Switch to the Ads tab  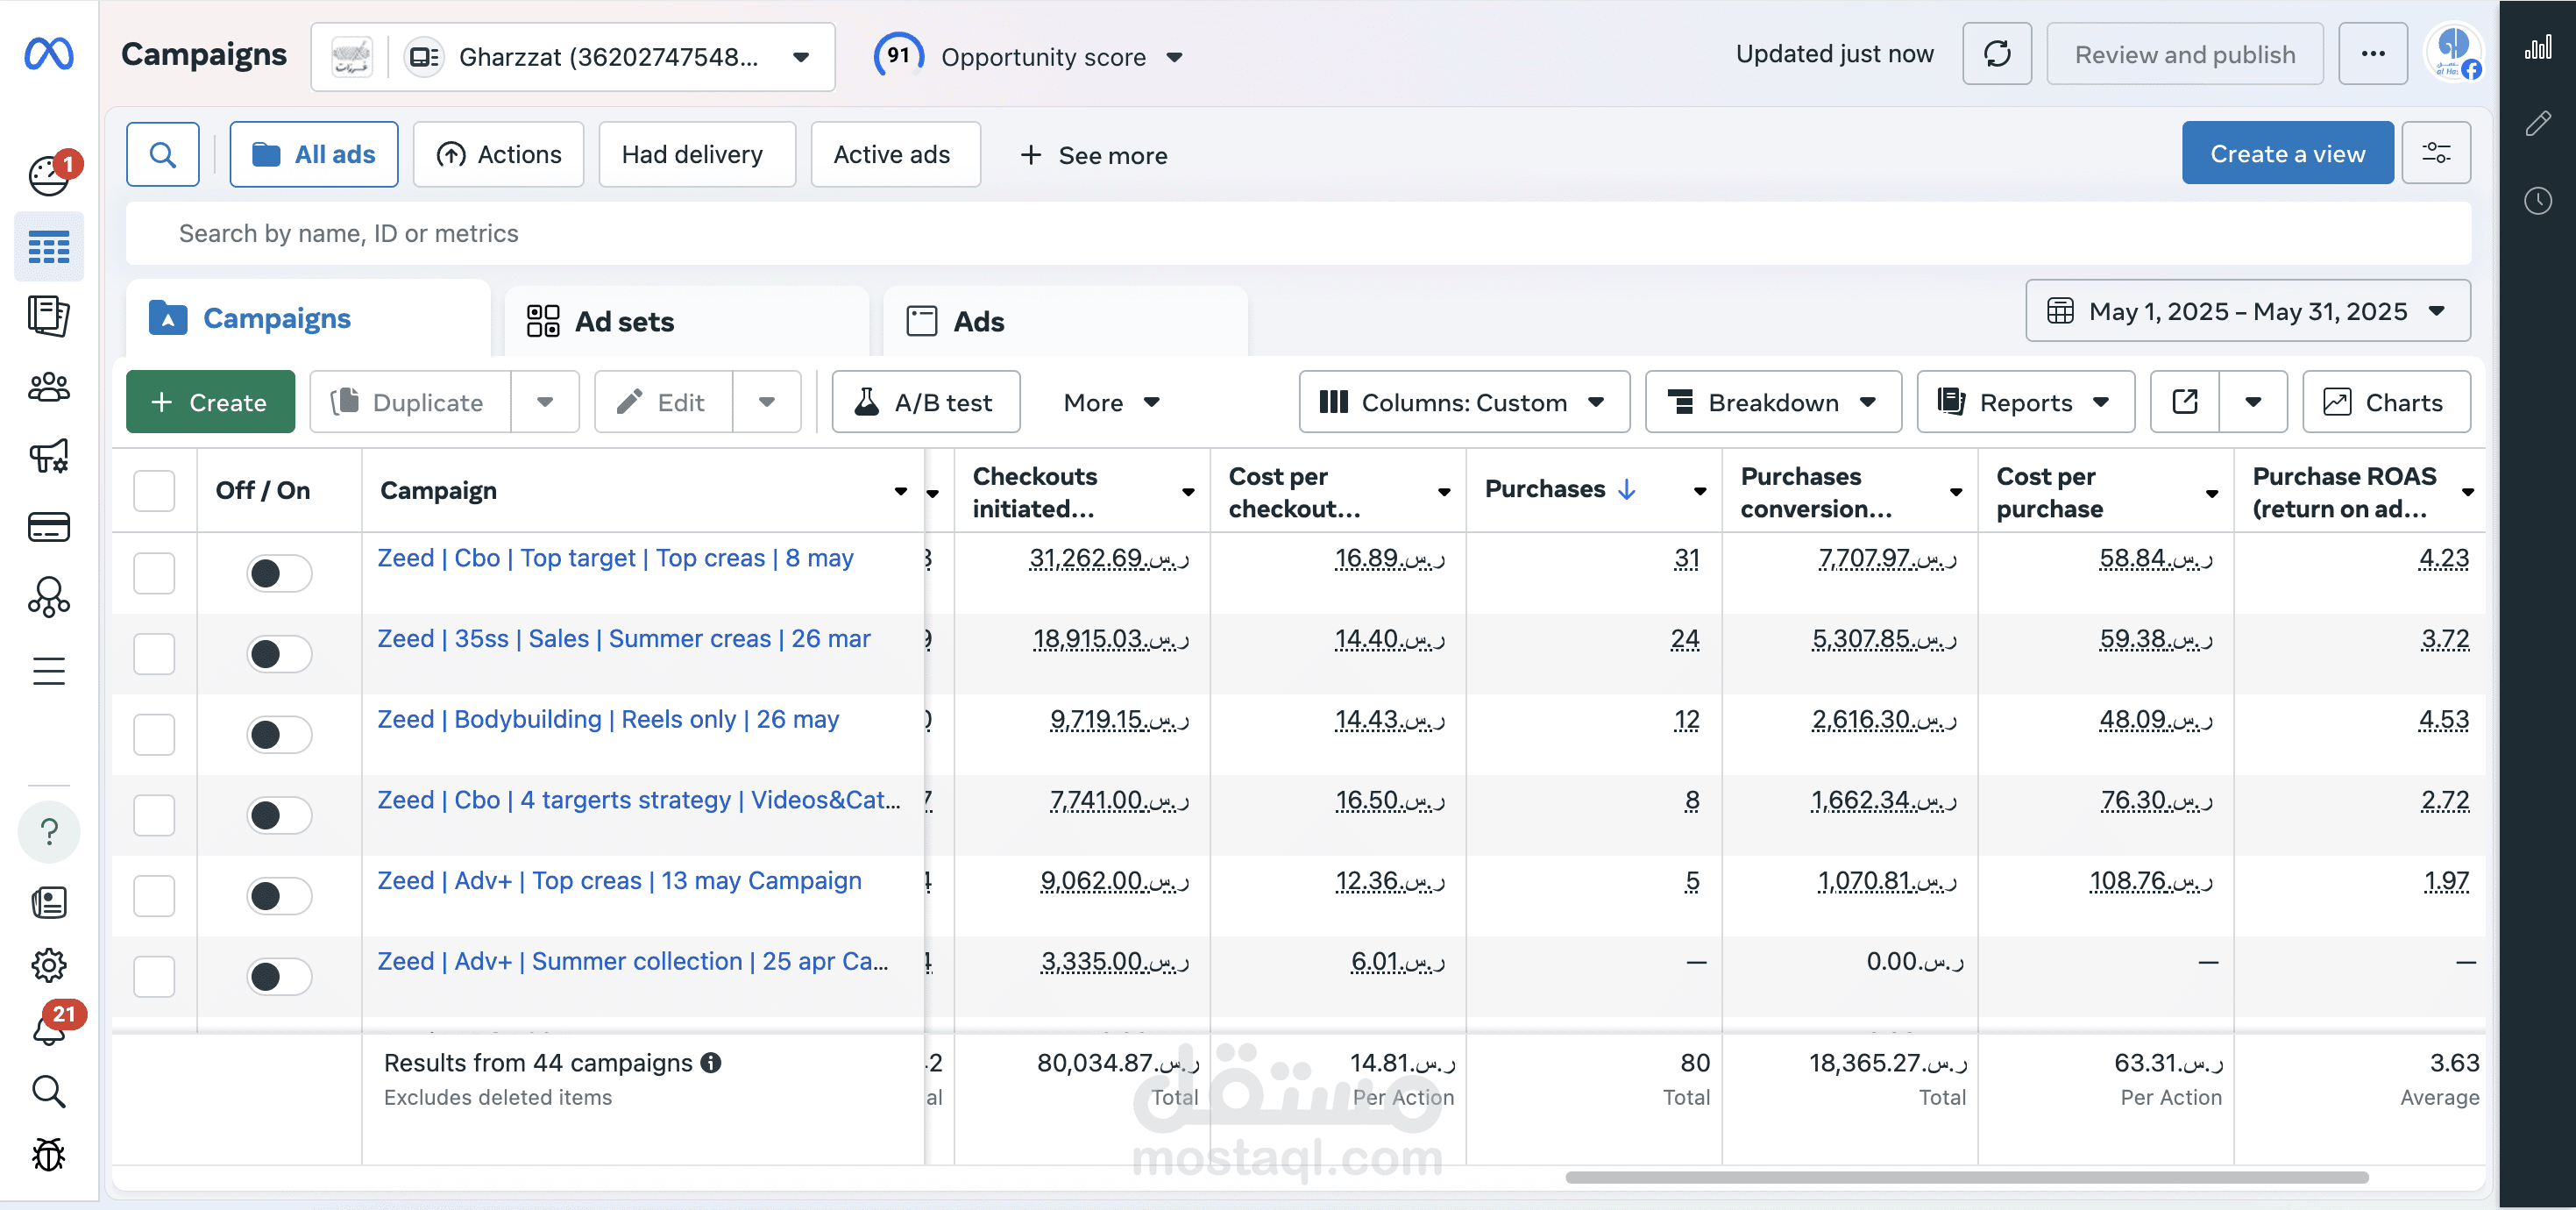pyautogui.click(x=1065, y=321)
